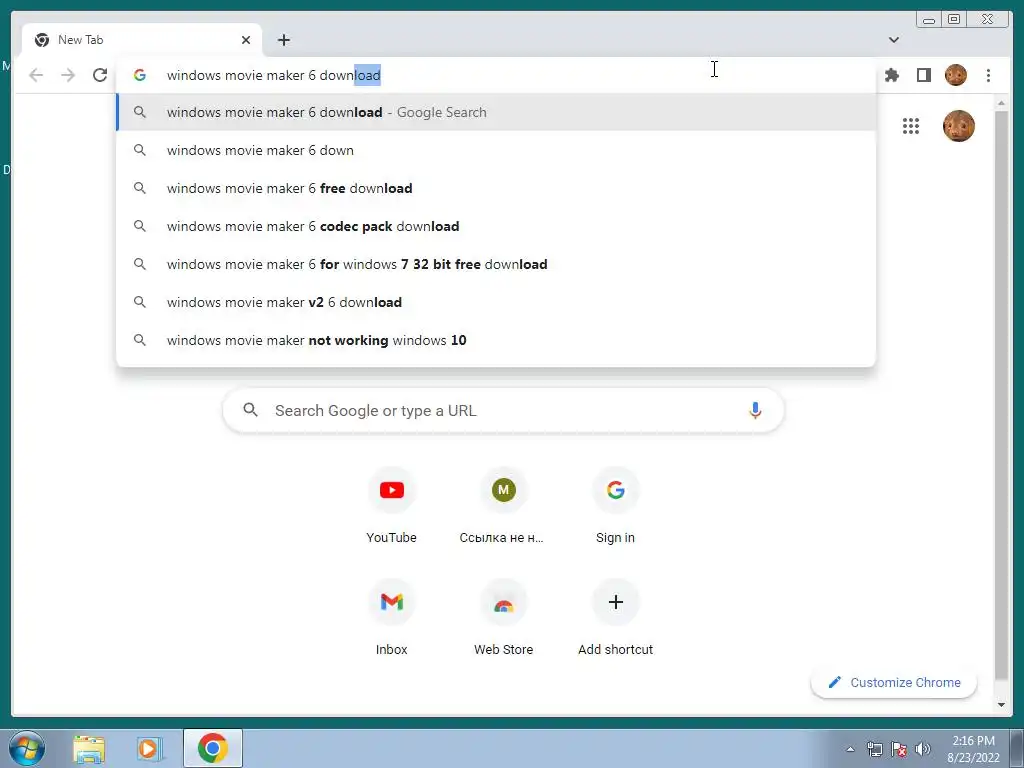
Task: Open Chrome profile avatar in toolbar
Action: coord(955,75)
